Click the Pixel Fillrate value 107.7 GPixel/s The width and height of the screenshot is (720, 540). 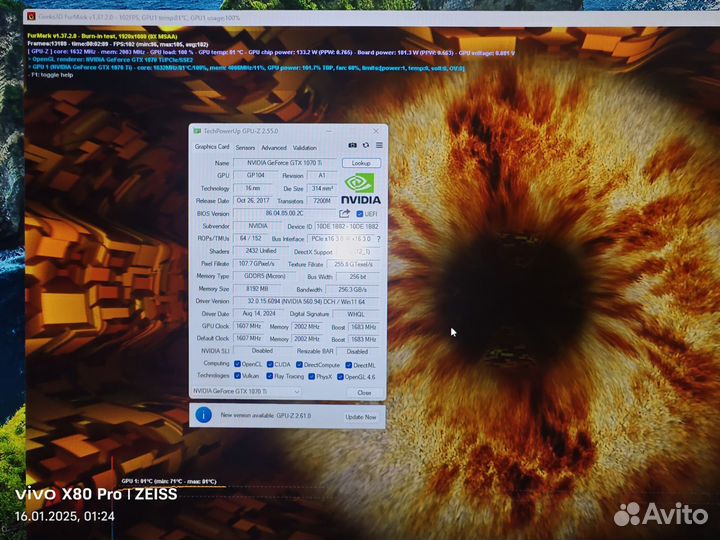(x=256, y=264)
